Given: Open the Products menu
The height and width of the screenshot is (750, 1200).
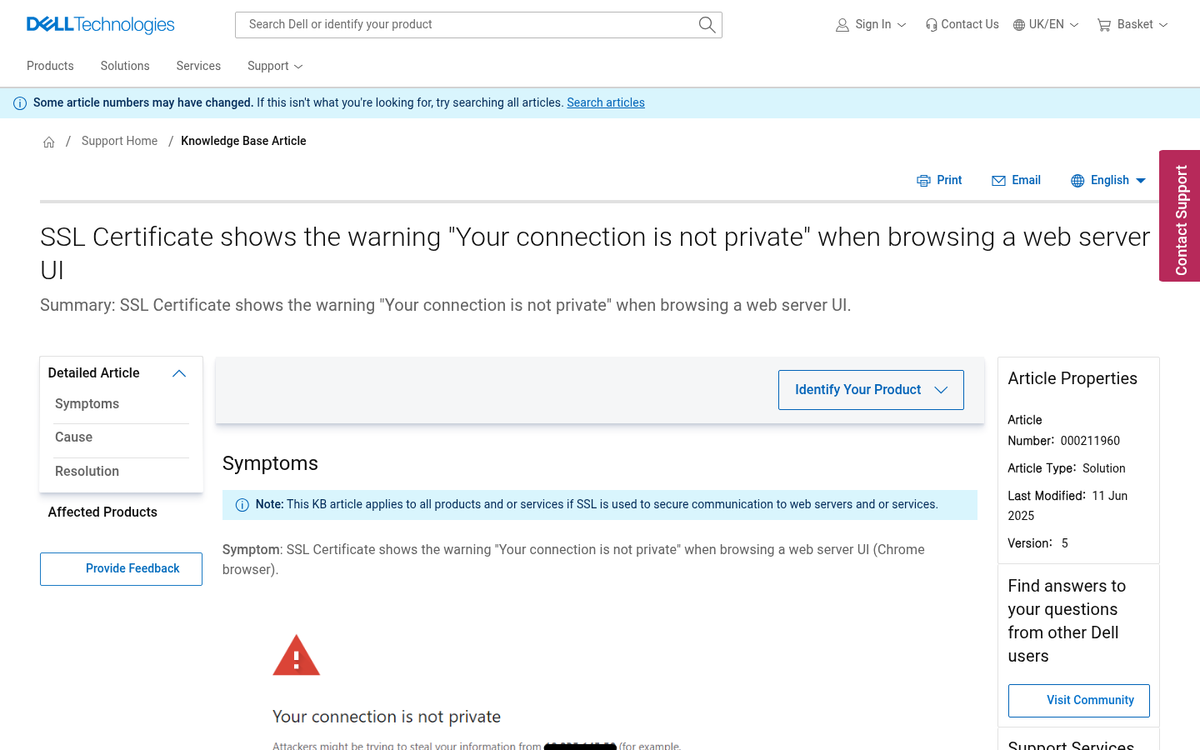Looking at the screenshot, I should (49, 66).
